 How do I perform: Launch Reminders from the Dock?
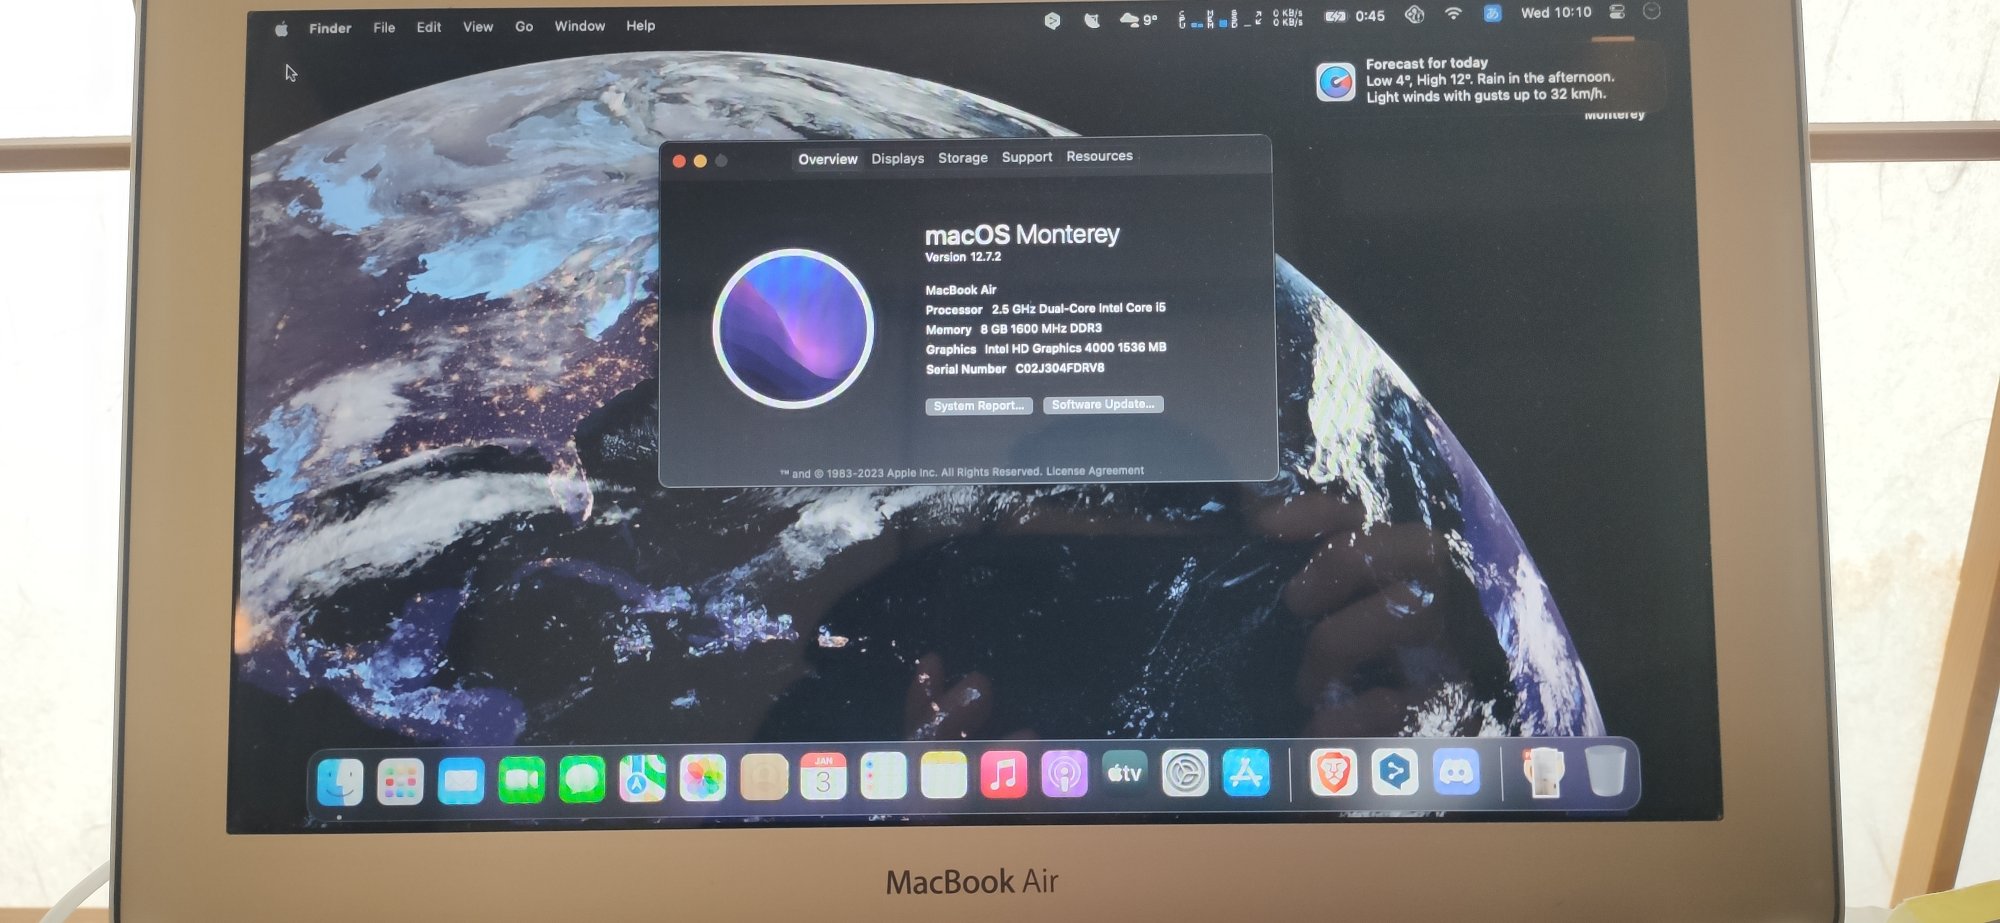[x=883, y=775]
